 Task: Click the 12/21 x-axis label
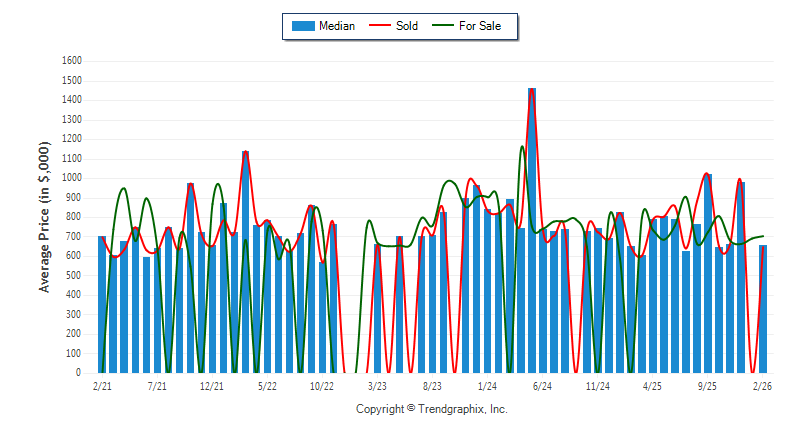(x=212, y=385)
